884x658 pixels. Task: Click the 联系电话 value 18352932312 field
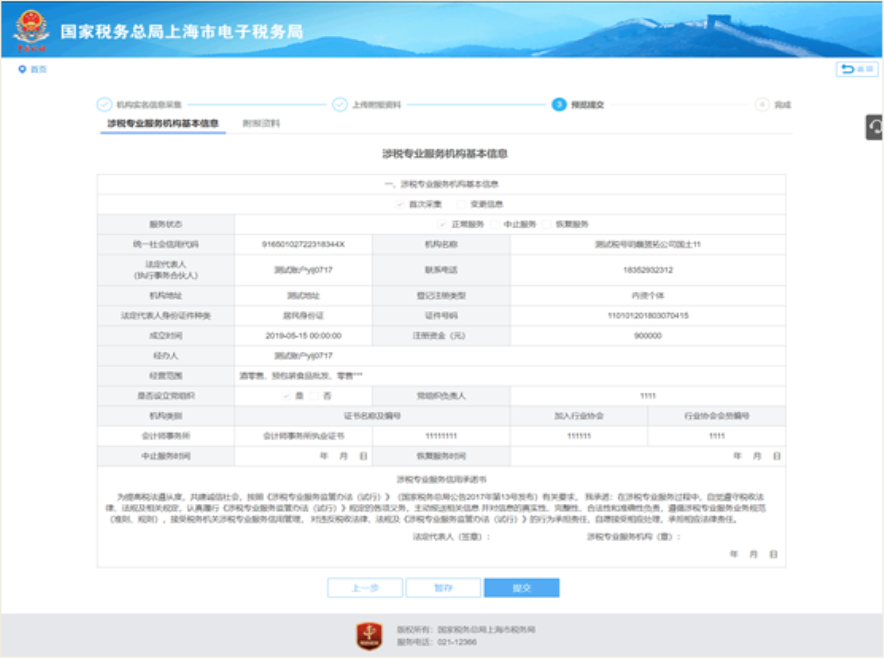[x=647, y=270]
